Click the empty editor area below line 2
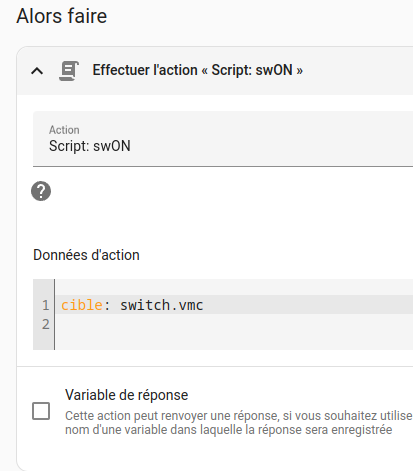The height and width of the screenshot is (471, 413). click(x=234, y=341)
